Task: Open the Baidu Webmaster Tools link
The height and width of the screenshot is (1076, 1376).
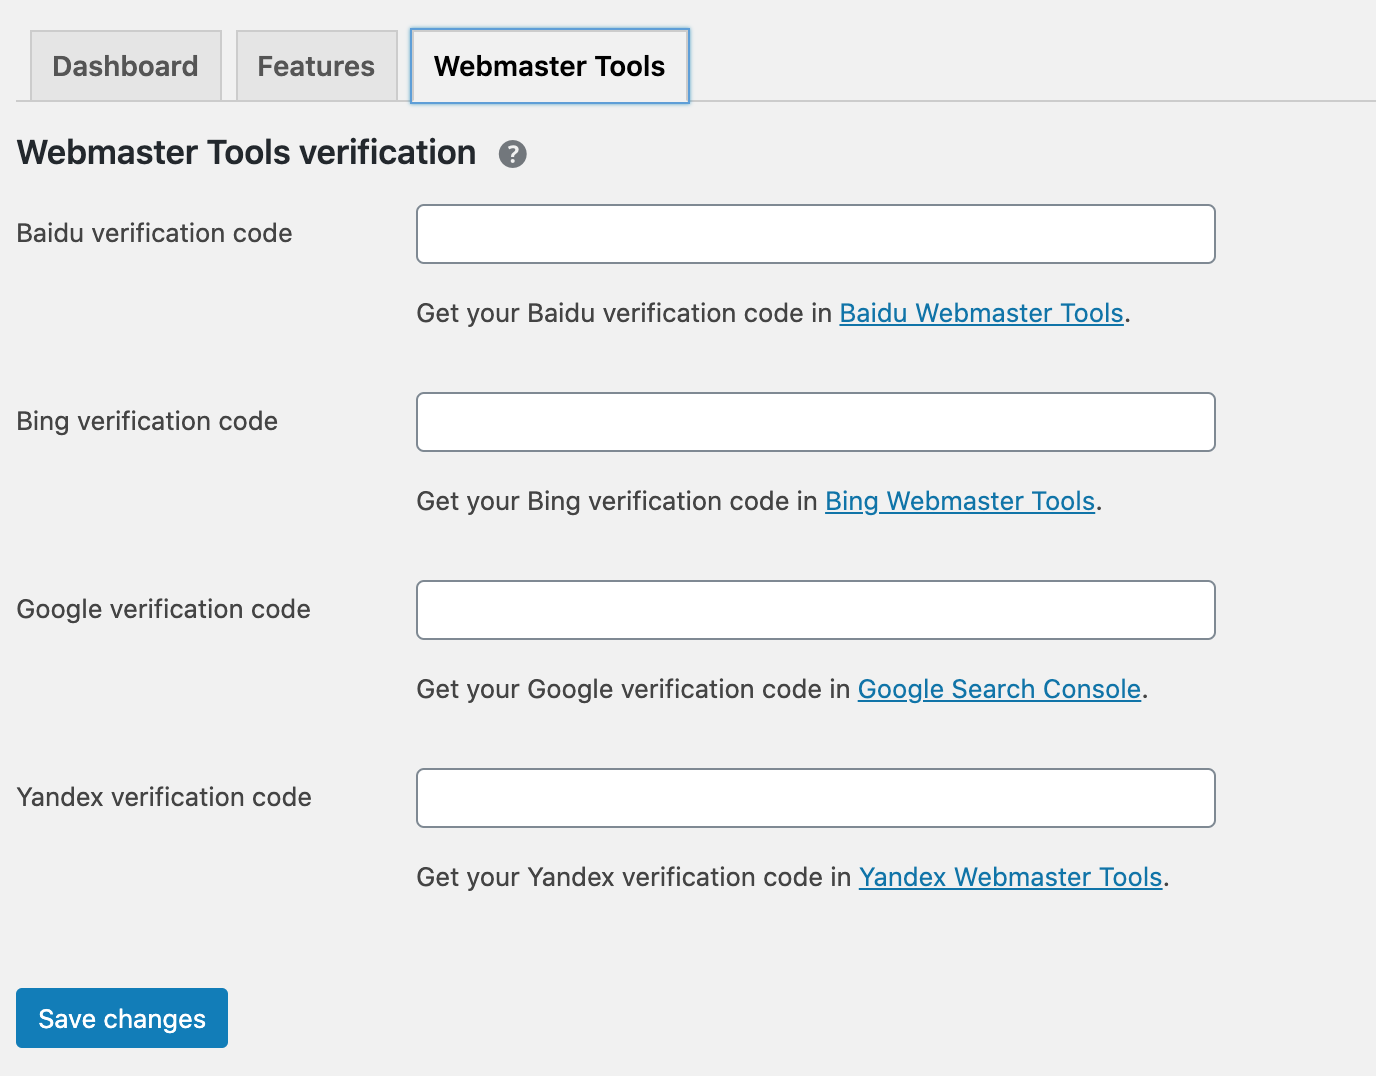Action: pyautogui.click(x=981, y=313)
